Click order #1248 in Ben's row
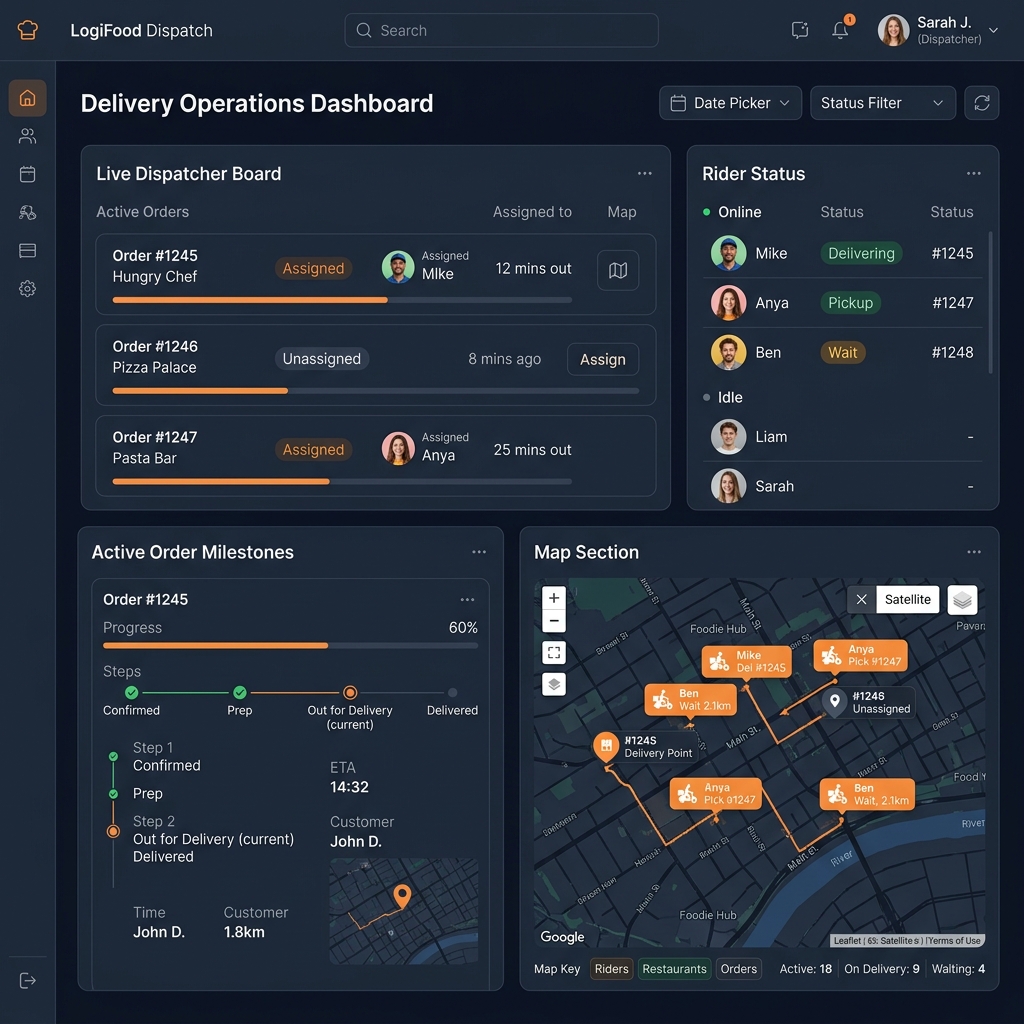Viewport: 1024px width, 1024px height. click(952, 353)
